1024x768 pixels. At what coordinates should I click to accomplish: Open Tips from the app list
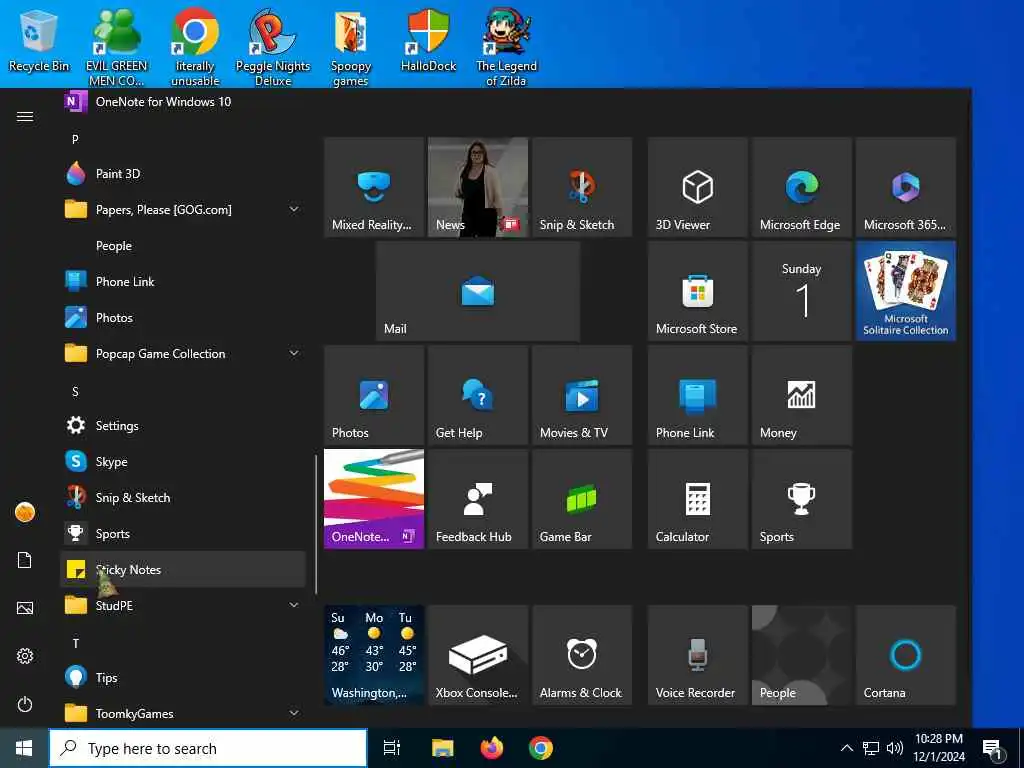pyautogui.click(x=182, y=677)
